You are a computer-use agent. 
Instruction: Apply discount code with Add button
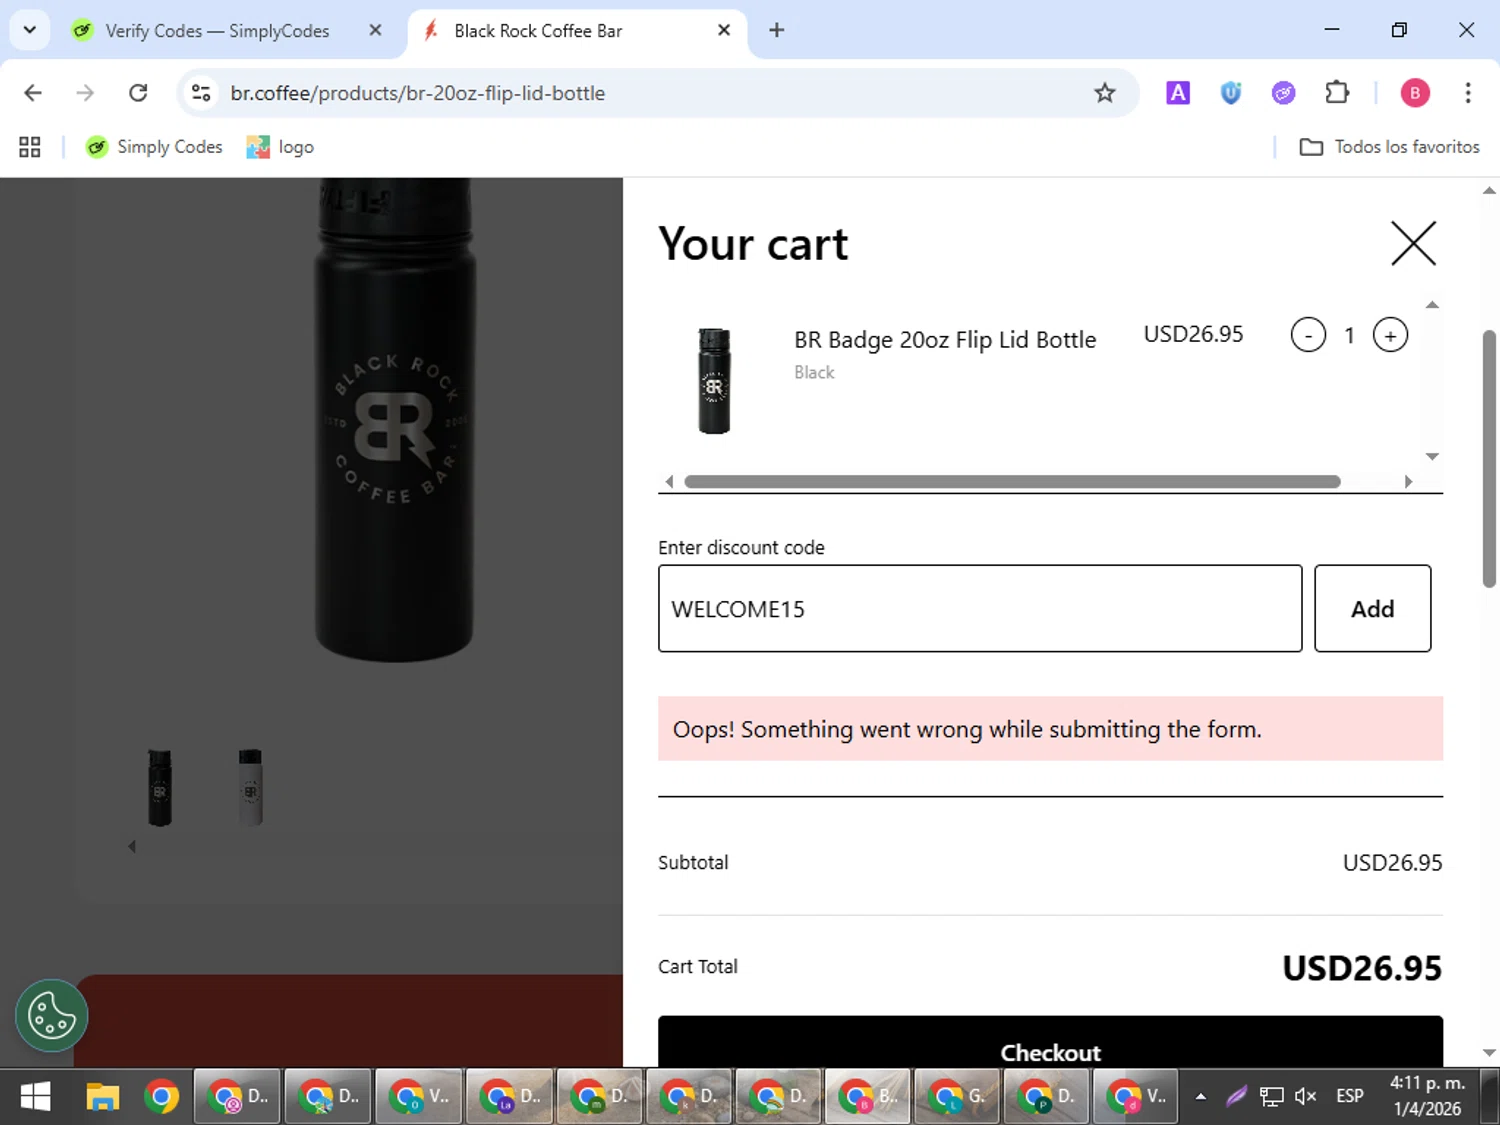pyautogui.click(x=1372, y=608)
